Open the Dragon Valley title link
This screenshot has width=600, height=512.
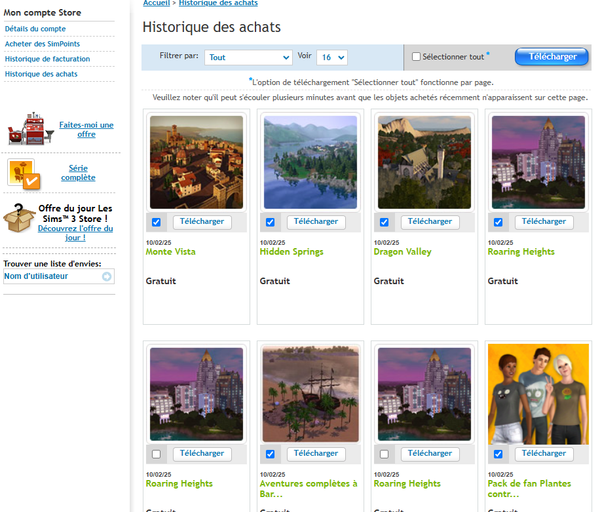pos(403,252)
